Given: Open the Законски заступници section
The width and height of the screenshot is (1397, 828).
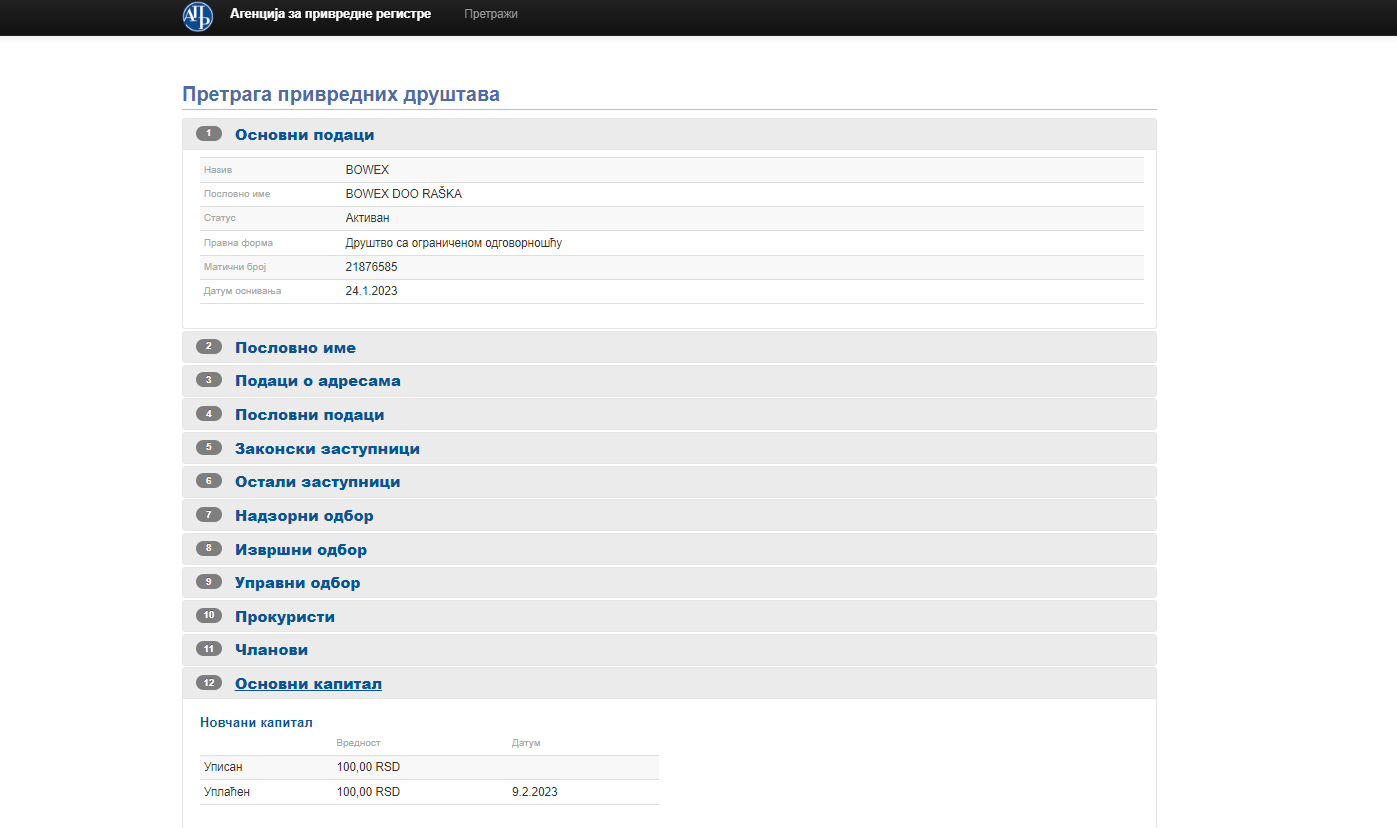Looking at the screenshot, I should tap(327, 449).
